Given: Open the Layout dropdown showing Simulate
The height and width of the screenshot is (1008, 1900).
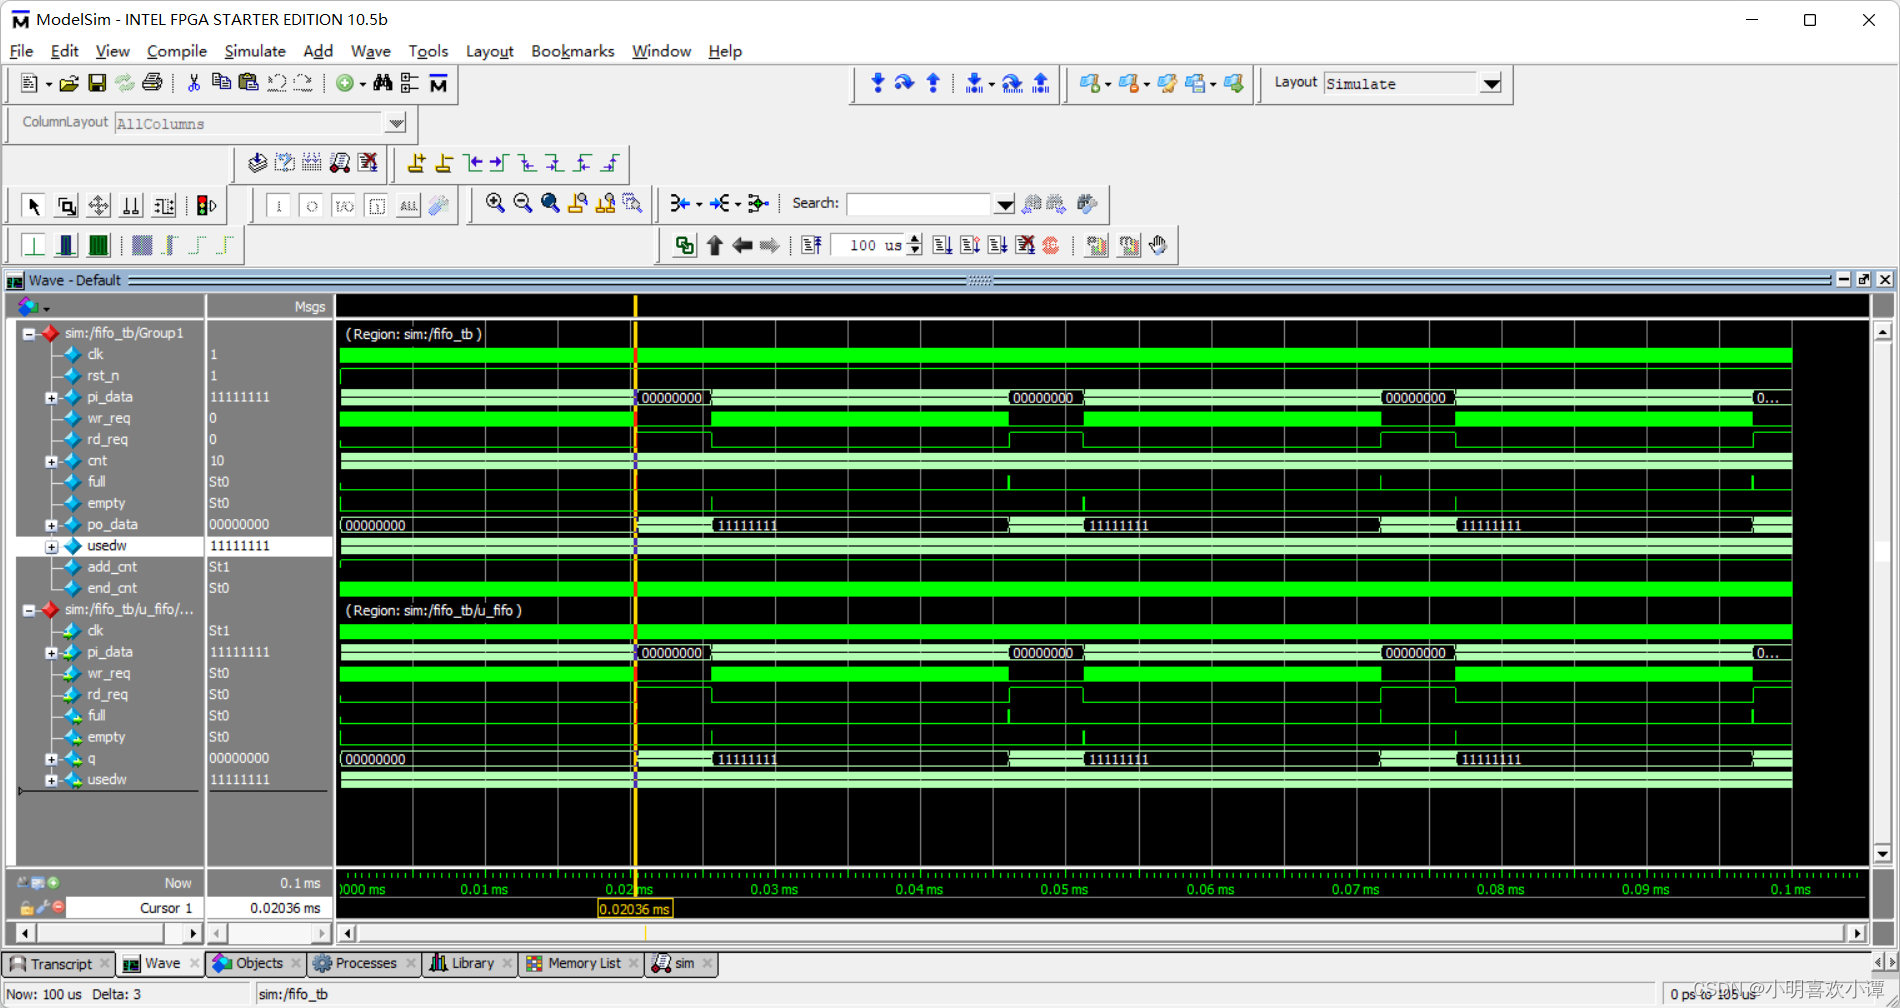Looking at the screenshot, I should pos(1491,83).
